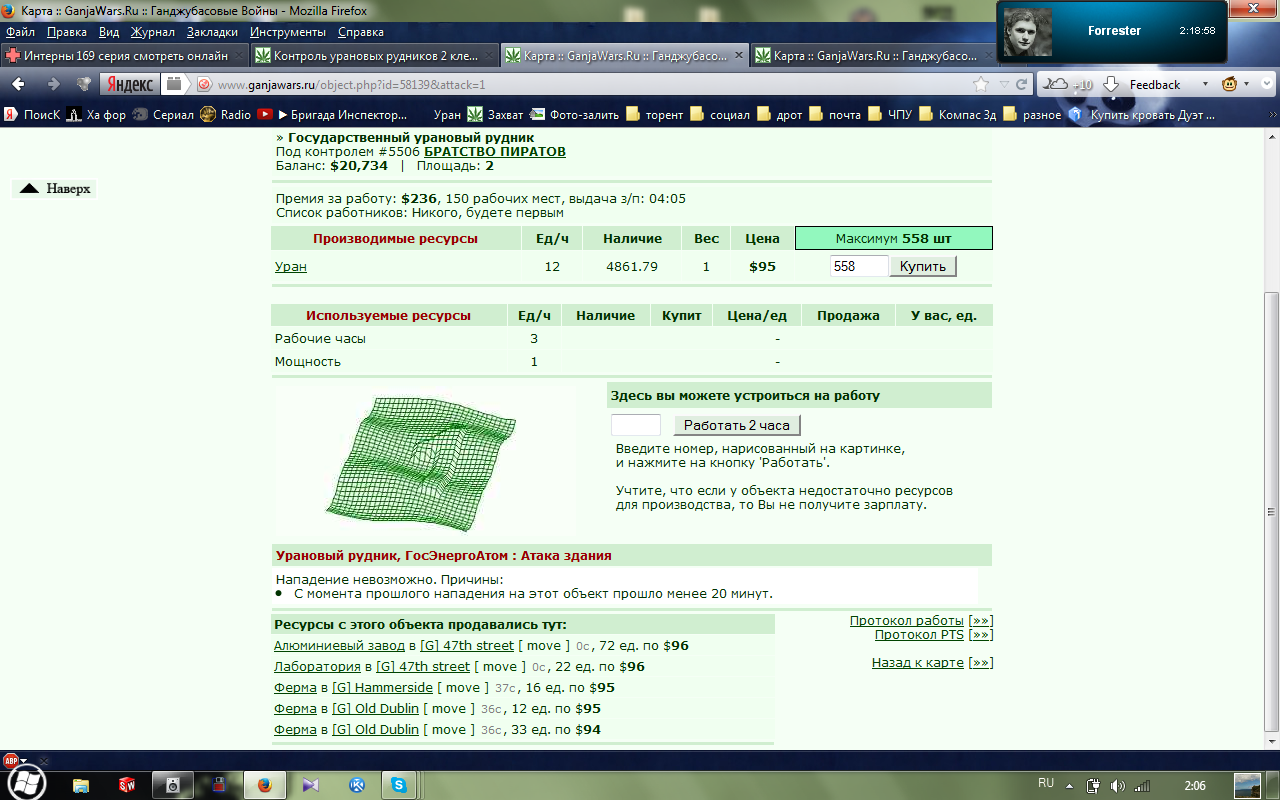This screenshot has width=1280, height=800.
Task: Open Windows Explorer from the taskbar
Action: point(81,785)
